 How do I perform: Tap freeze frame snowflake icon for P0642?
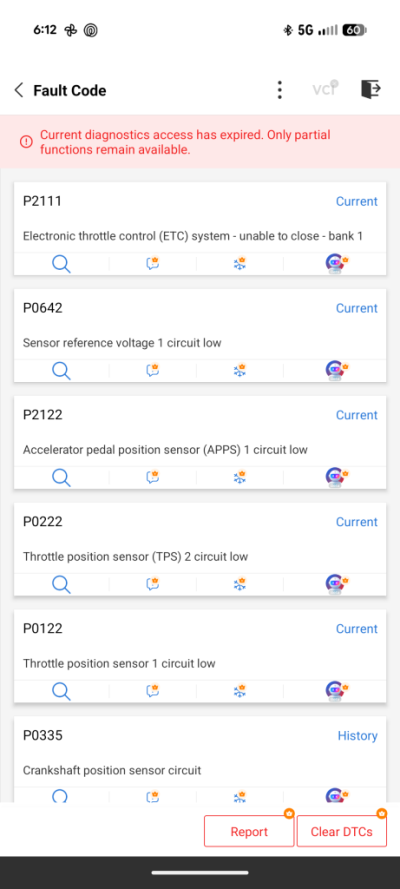point(240,370)
